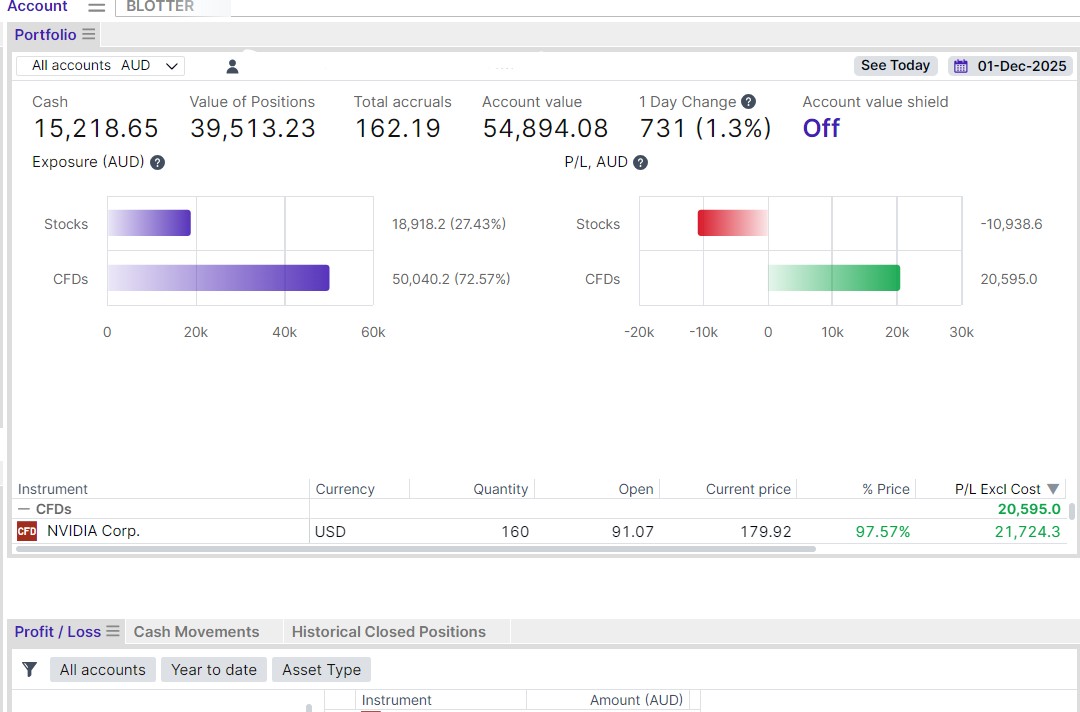Open the Account hamburger menu icon
This screenshot has width=1080, height=712.
coord(96,8)
